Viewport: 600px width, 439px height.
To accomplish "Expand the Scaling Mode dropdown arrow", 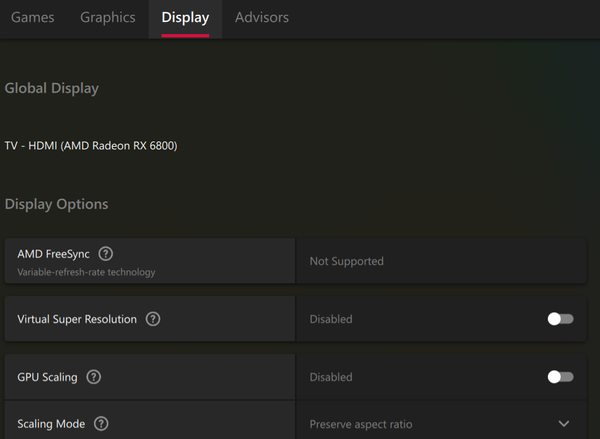I will click(x=564, y=424).
